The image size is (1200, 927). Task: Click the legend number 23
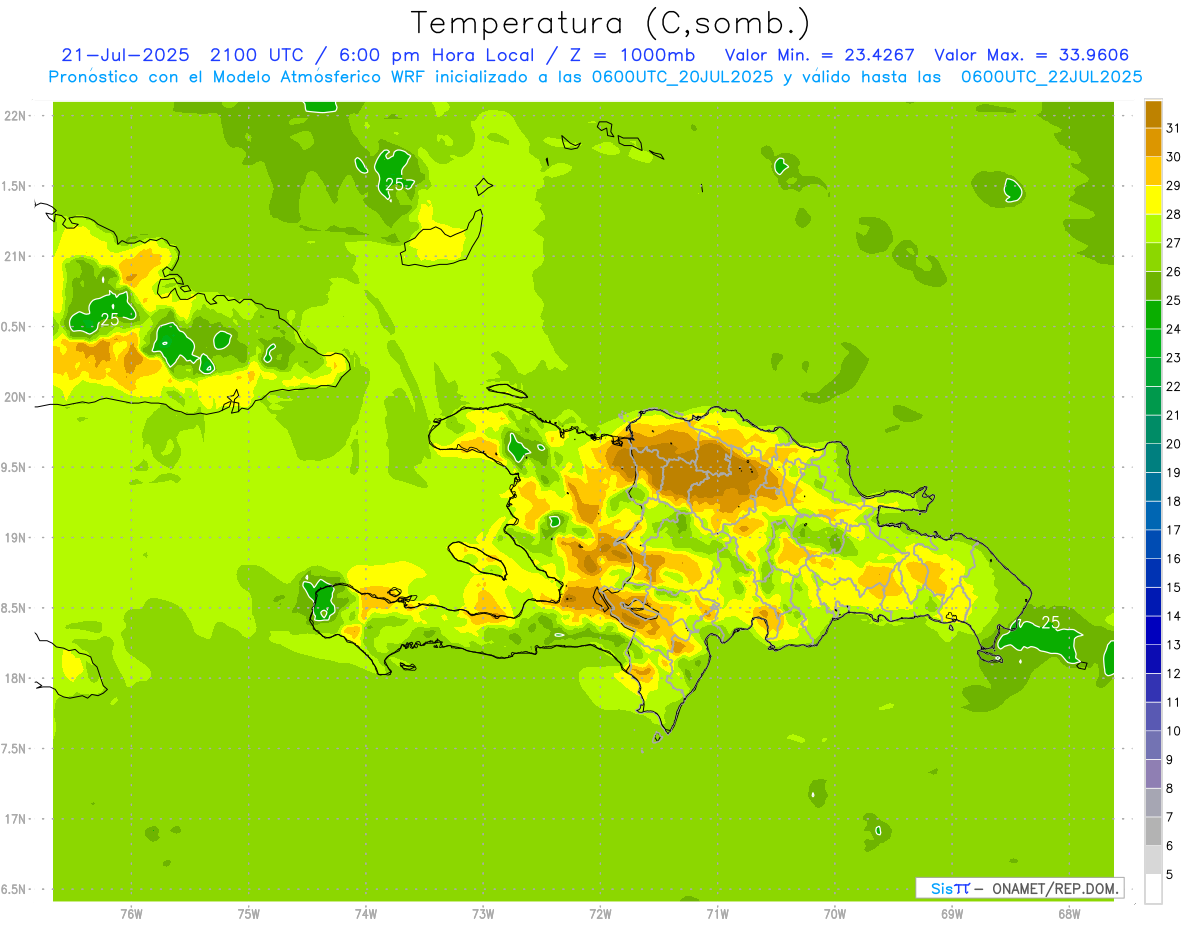click(1173, 358)
